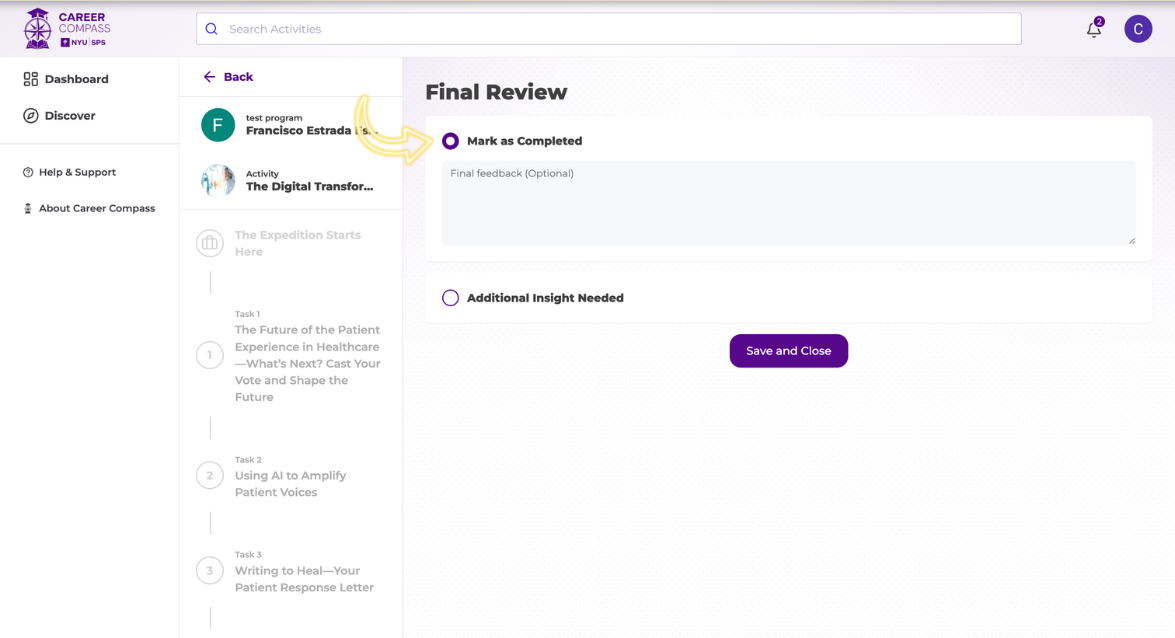Select the Mark as Completed radio button

point(451,141)
